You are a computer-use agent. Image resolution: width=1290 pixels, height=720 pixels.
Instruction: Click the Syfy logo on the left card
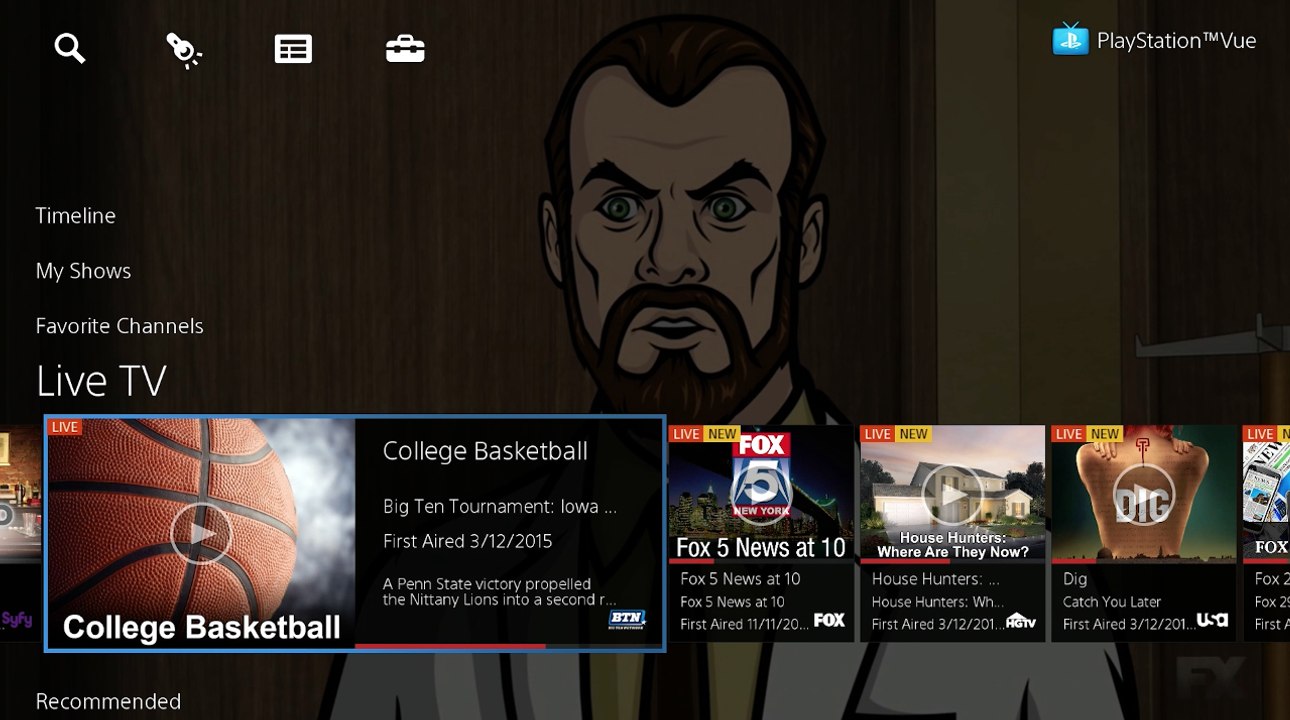pyautogui.click(x=17, y=619)
